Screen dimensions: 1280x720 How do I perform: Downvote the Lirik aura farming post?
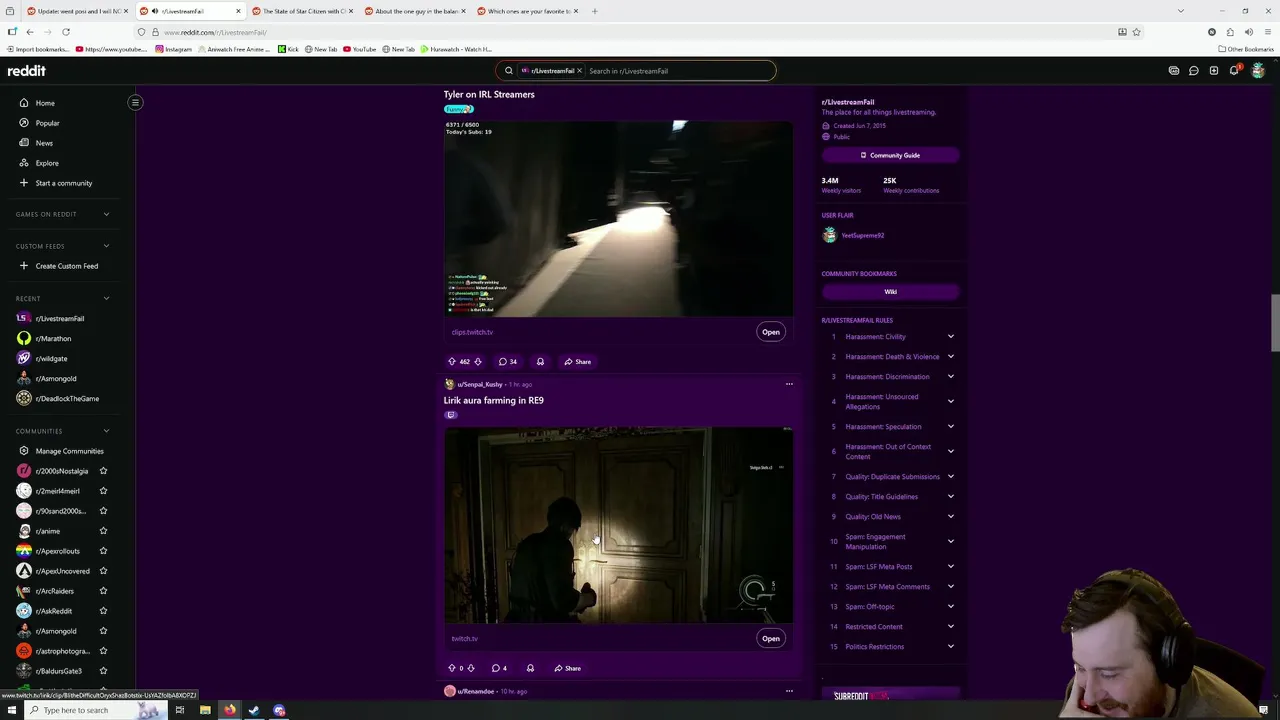coord(471,668)
